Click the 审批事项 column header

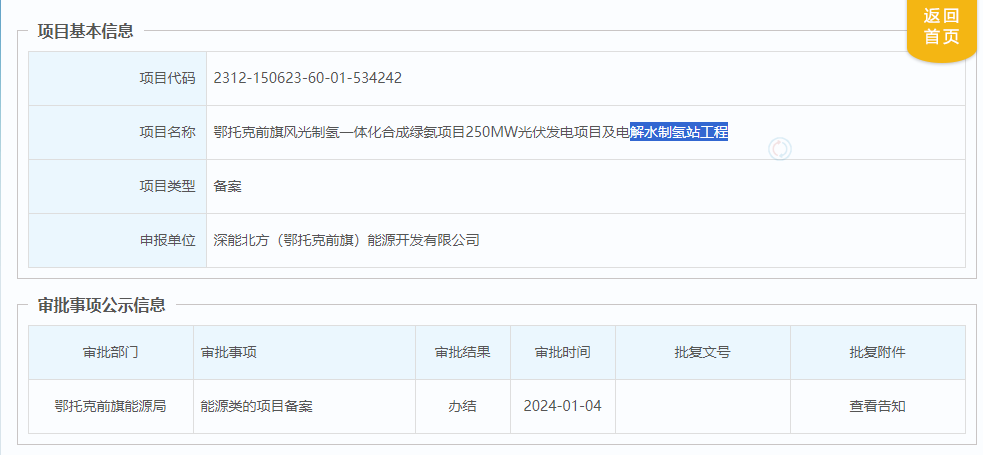(x=229, y=353)
